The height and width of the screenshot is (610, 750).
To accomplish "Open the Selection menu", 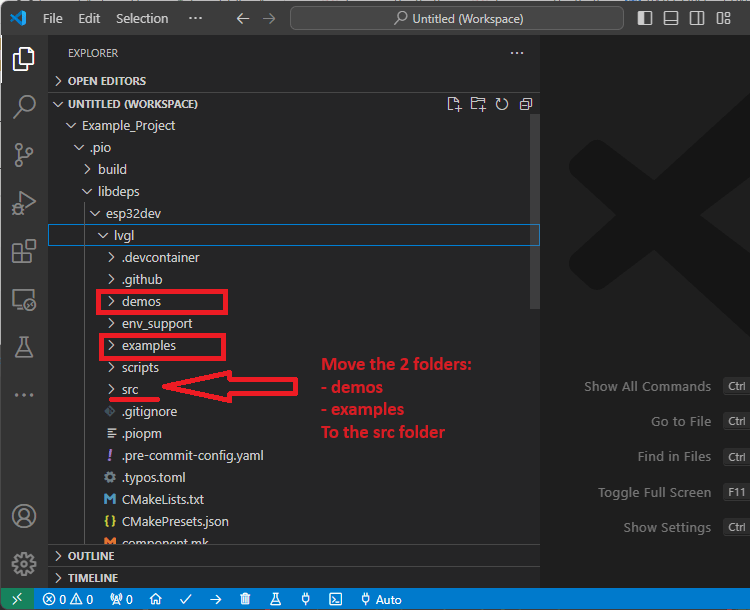I will coord(142,19).
